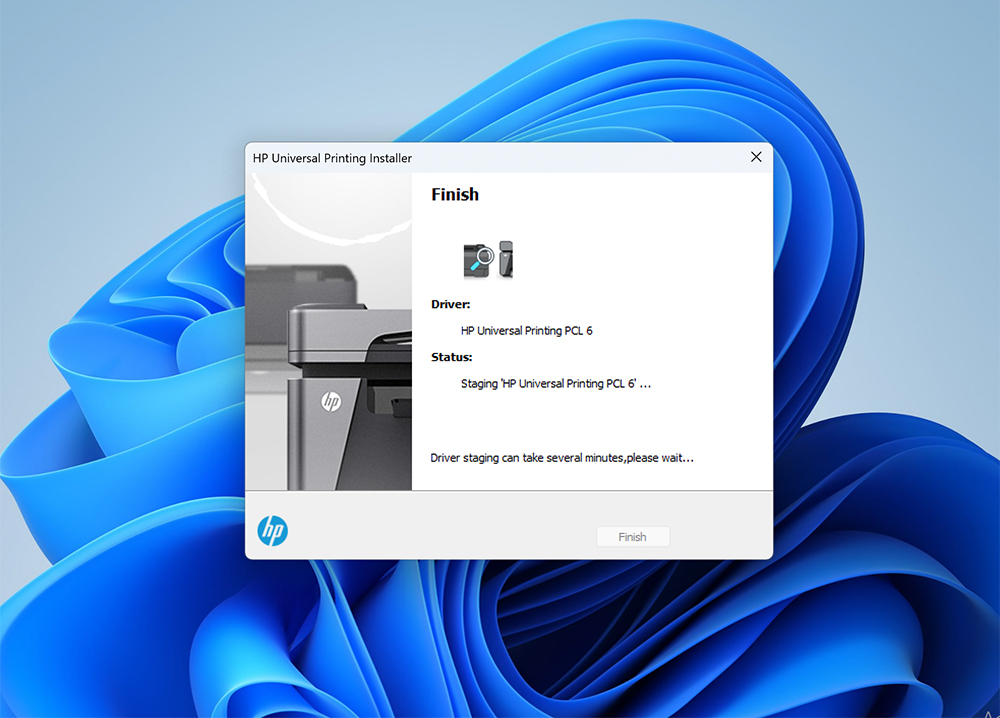Close the HP Universal Printing Installer

tap(756, 157)
